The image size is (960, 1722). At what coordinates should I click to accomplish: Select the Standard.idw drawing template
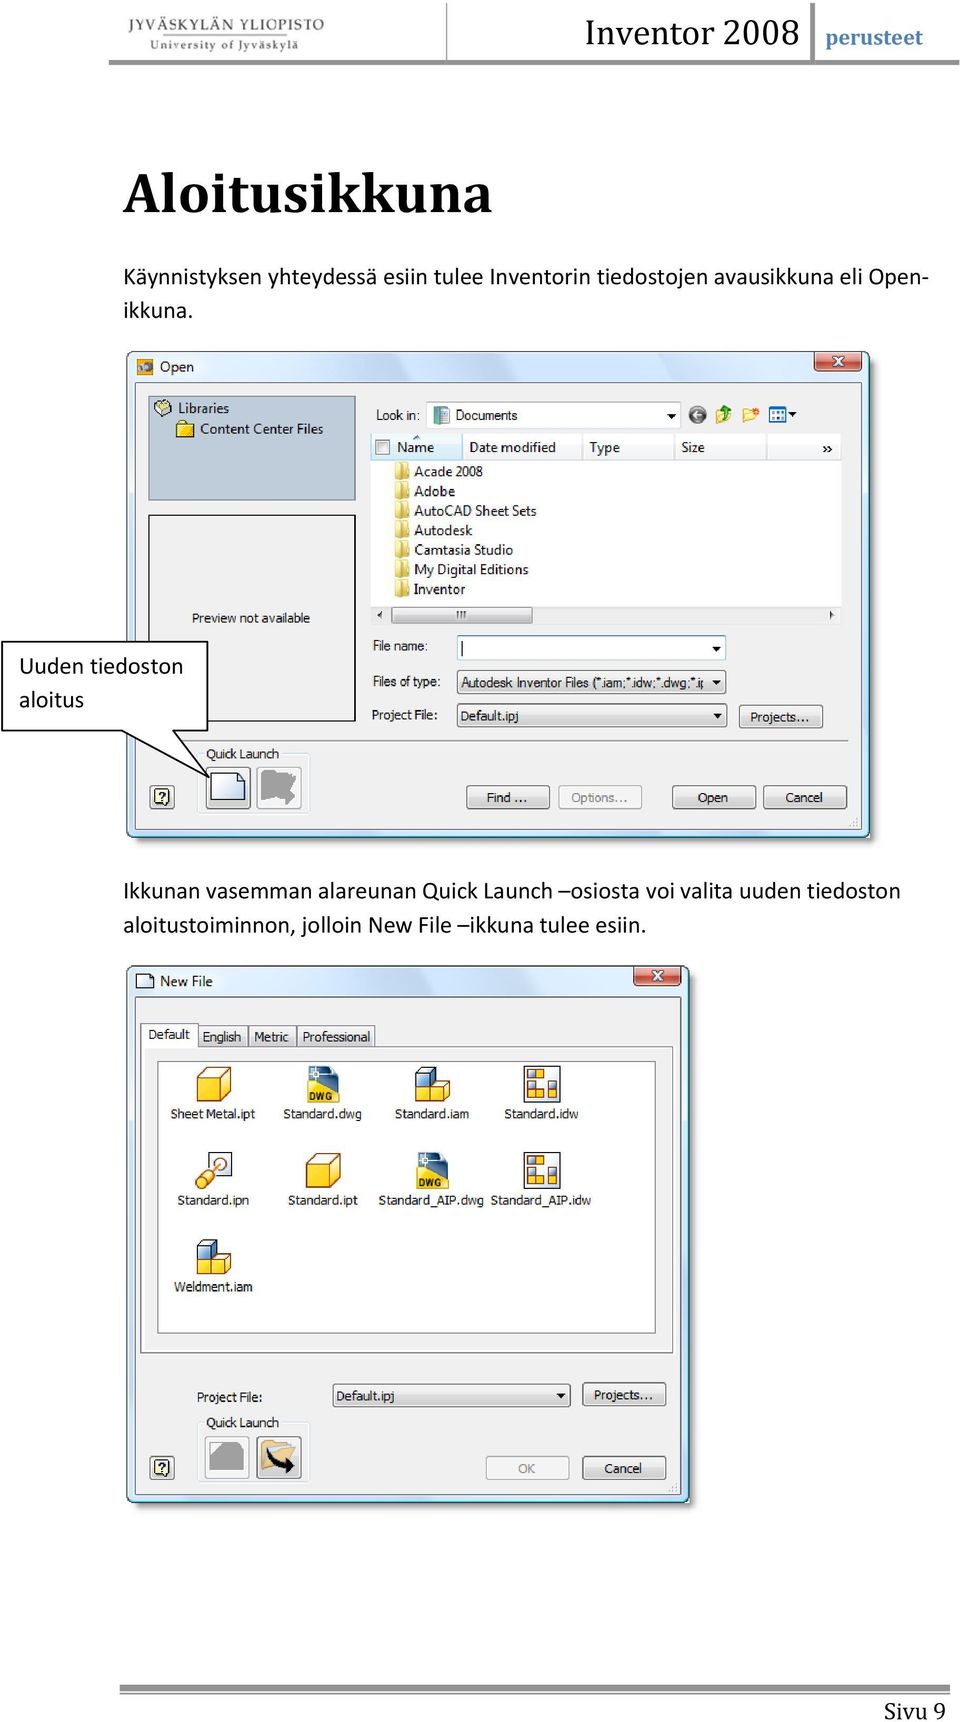click(541, 1093)
